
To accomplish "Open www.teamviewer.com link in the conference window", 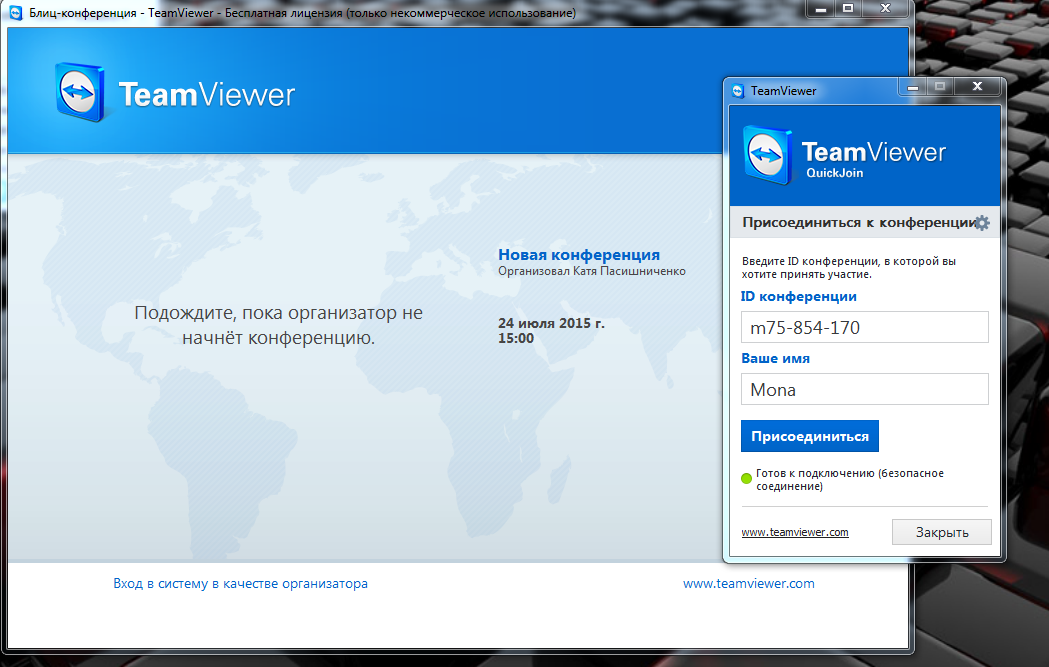I will [749, 583].
